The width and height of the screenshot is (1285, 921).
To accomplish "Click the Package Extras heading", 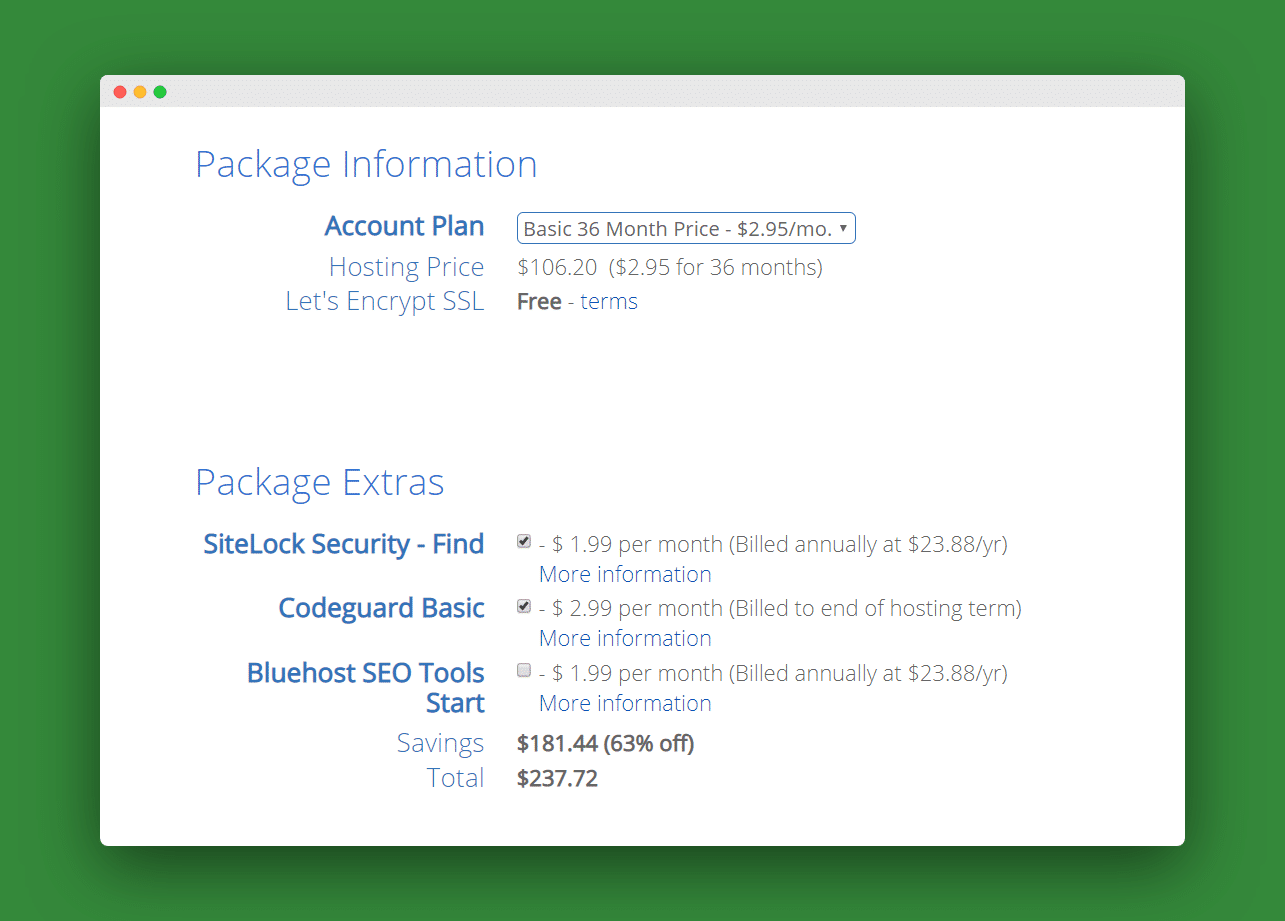I will coord(320,482).
